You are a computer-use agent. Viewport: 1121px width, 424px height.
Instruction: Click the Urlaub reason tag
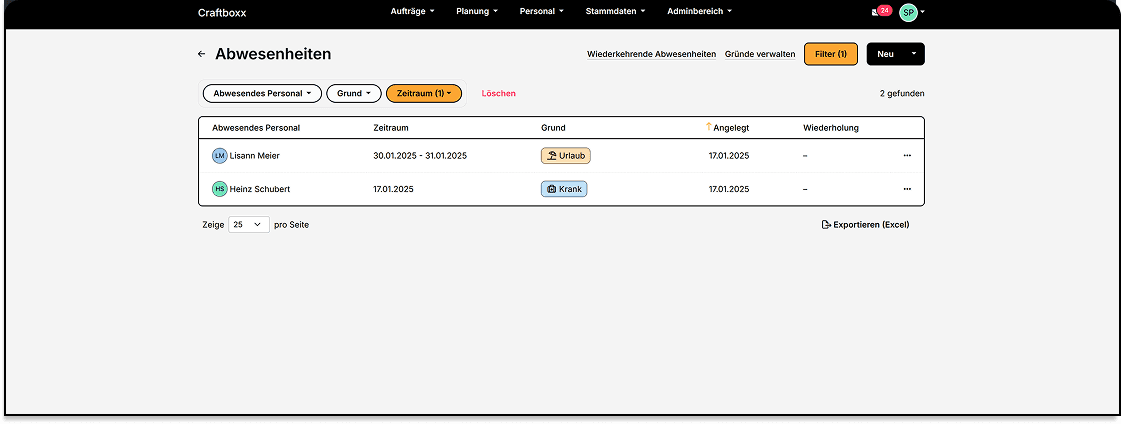point(566,155)
